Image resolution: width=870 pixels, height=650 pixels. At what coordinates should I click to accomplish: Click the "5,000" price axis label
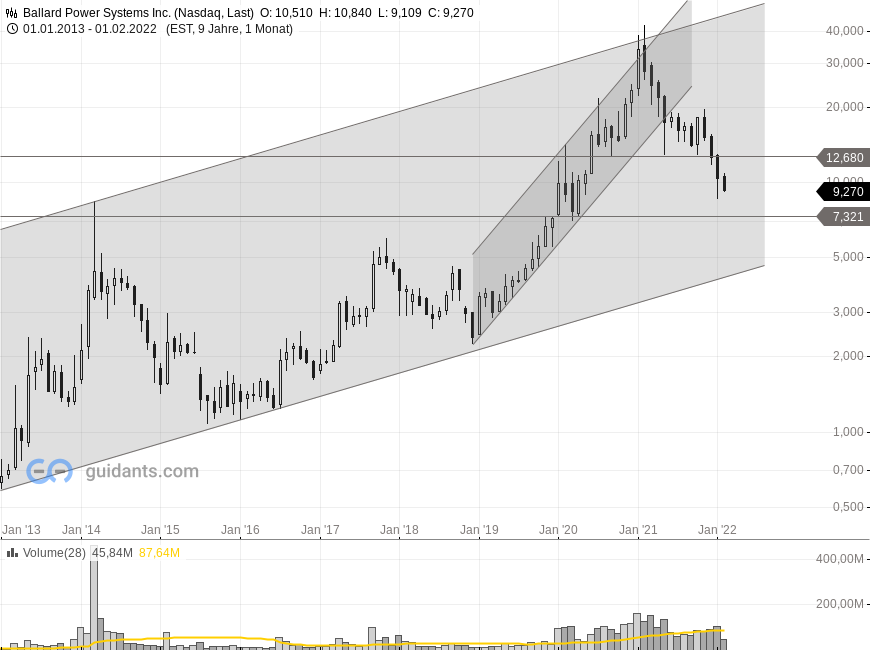coord(848,257)
